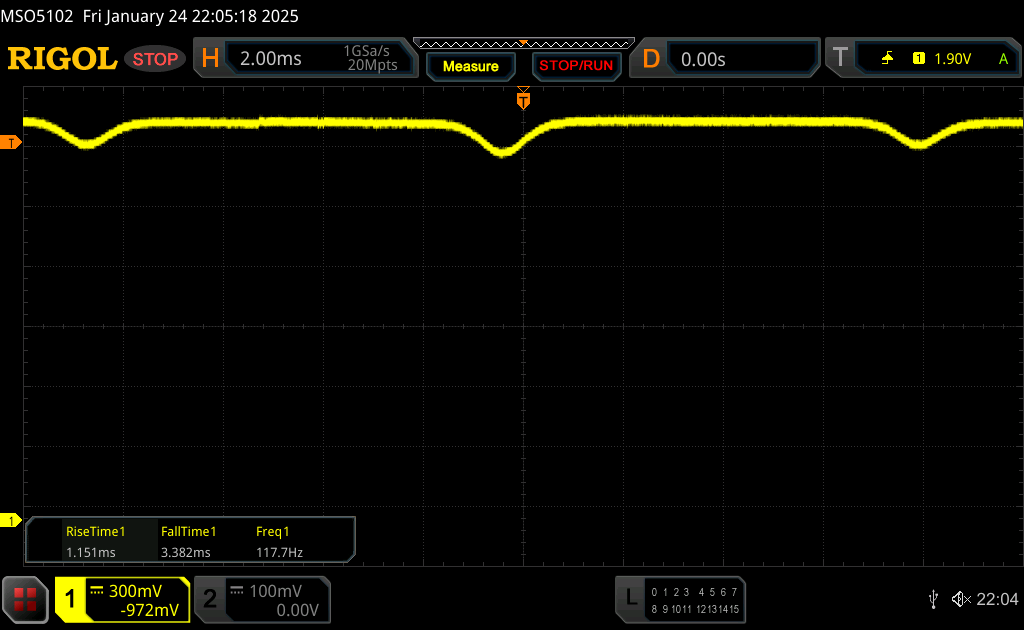Viewport: 1024px width, 630px height.
Task: Open the red grid function menu icon
Action: tap(25, 599)
